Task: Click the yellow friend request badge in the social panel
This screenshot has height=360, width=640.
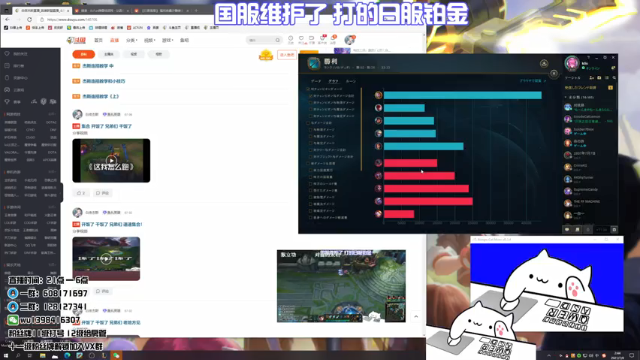Action: [x=610, y=88]
